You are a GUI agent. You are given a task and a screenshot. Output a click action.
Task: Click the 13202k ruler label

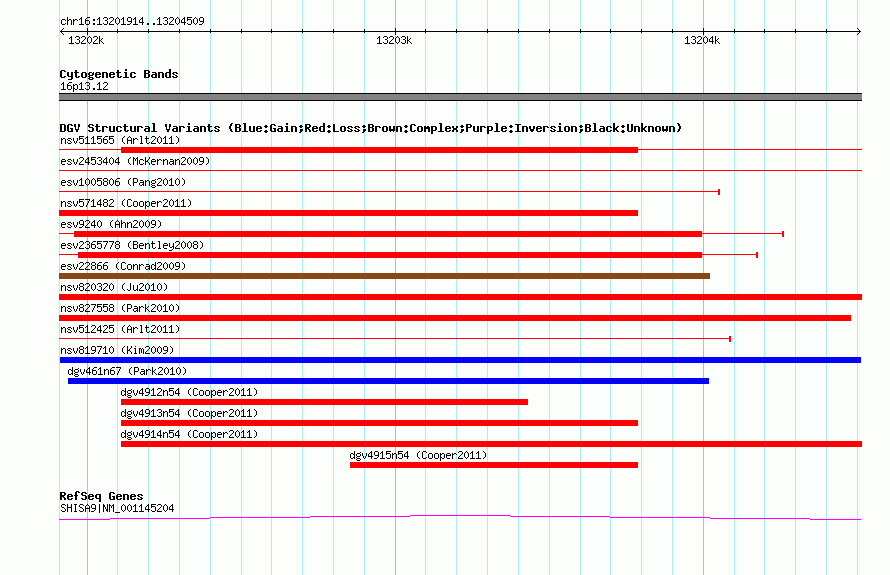coord(86,40)
